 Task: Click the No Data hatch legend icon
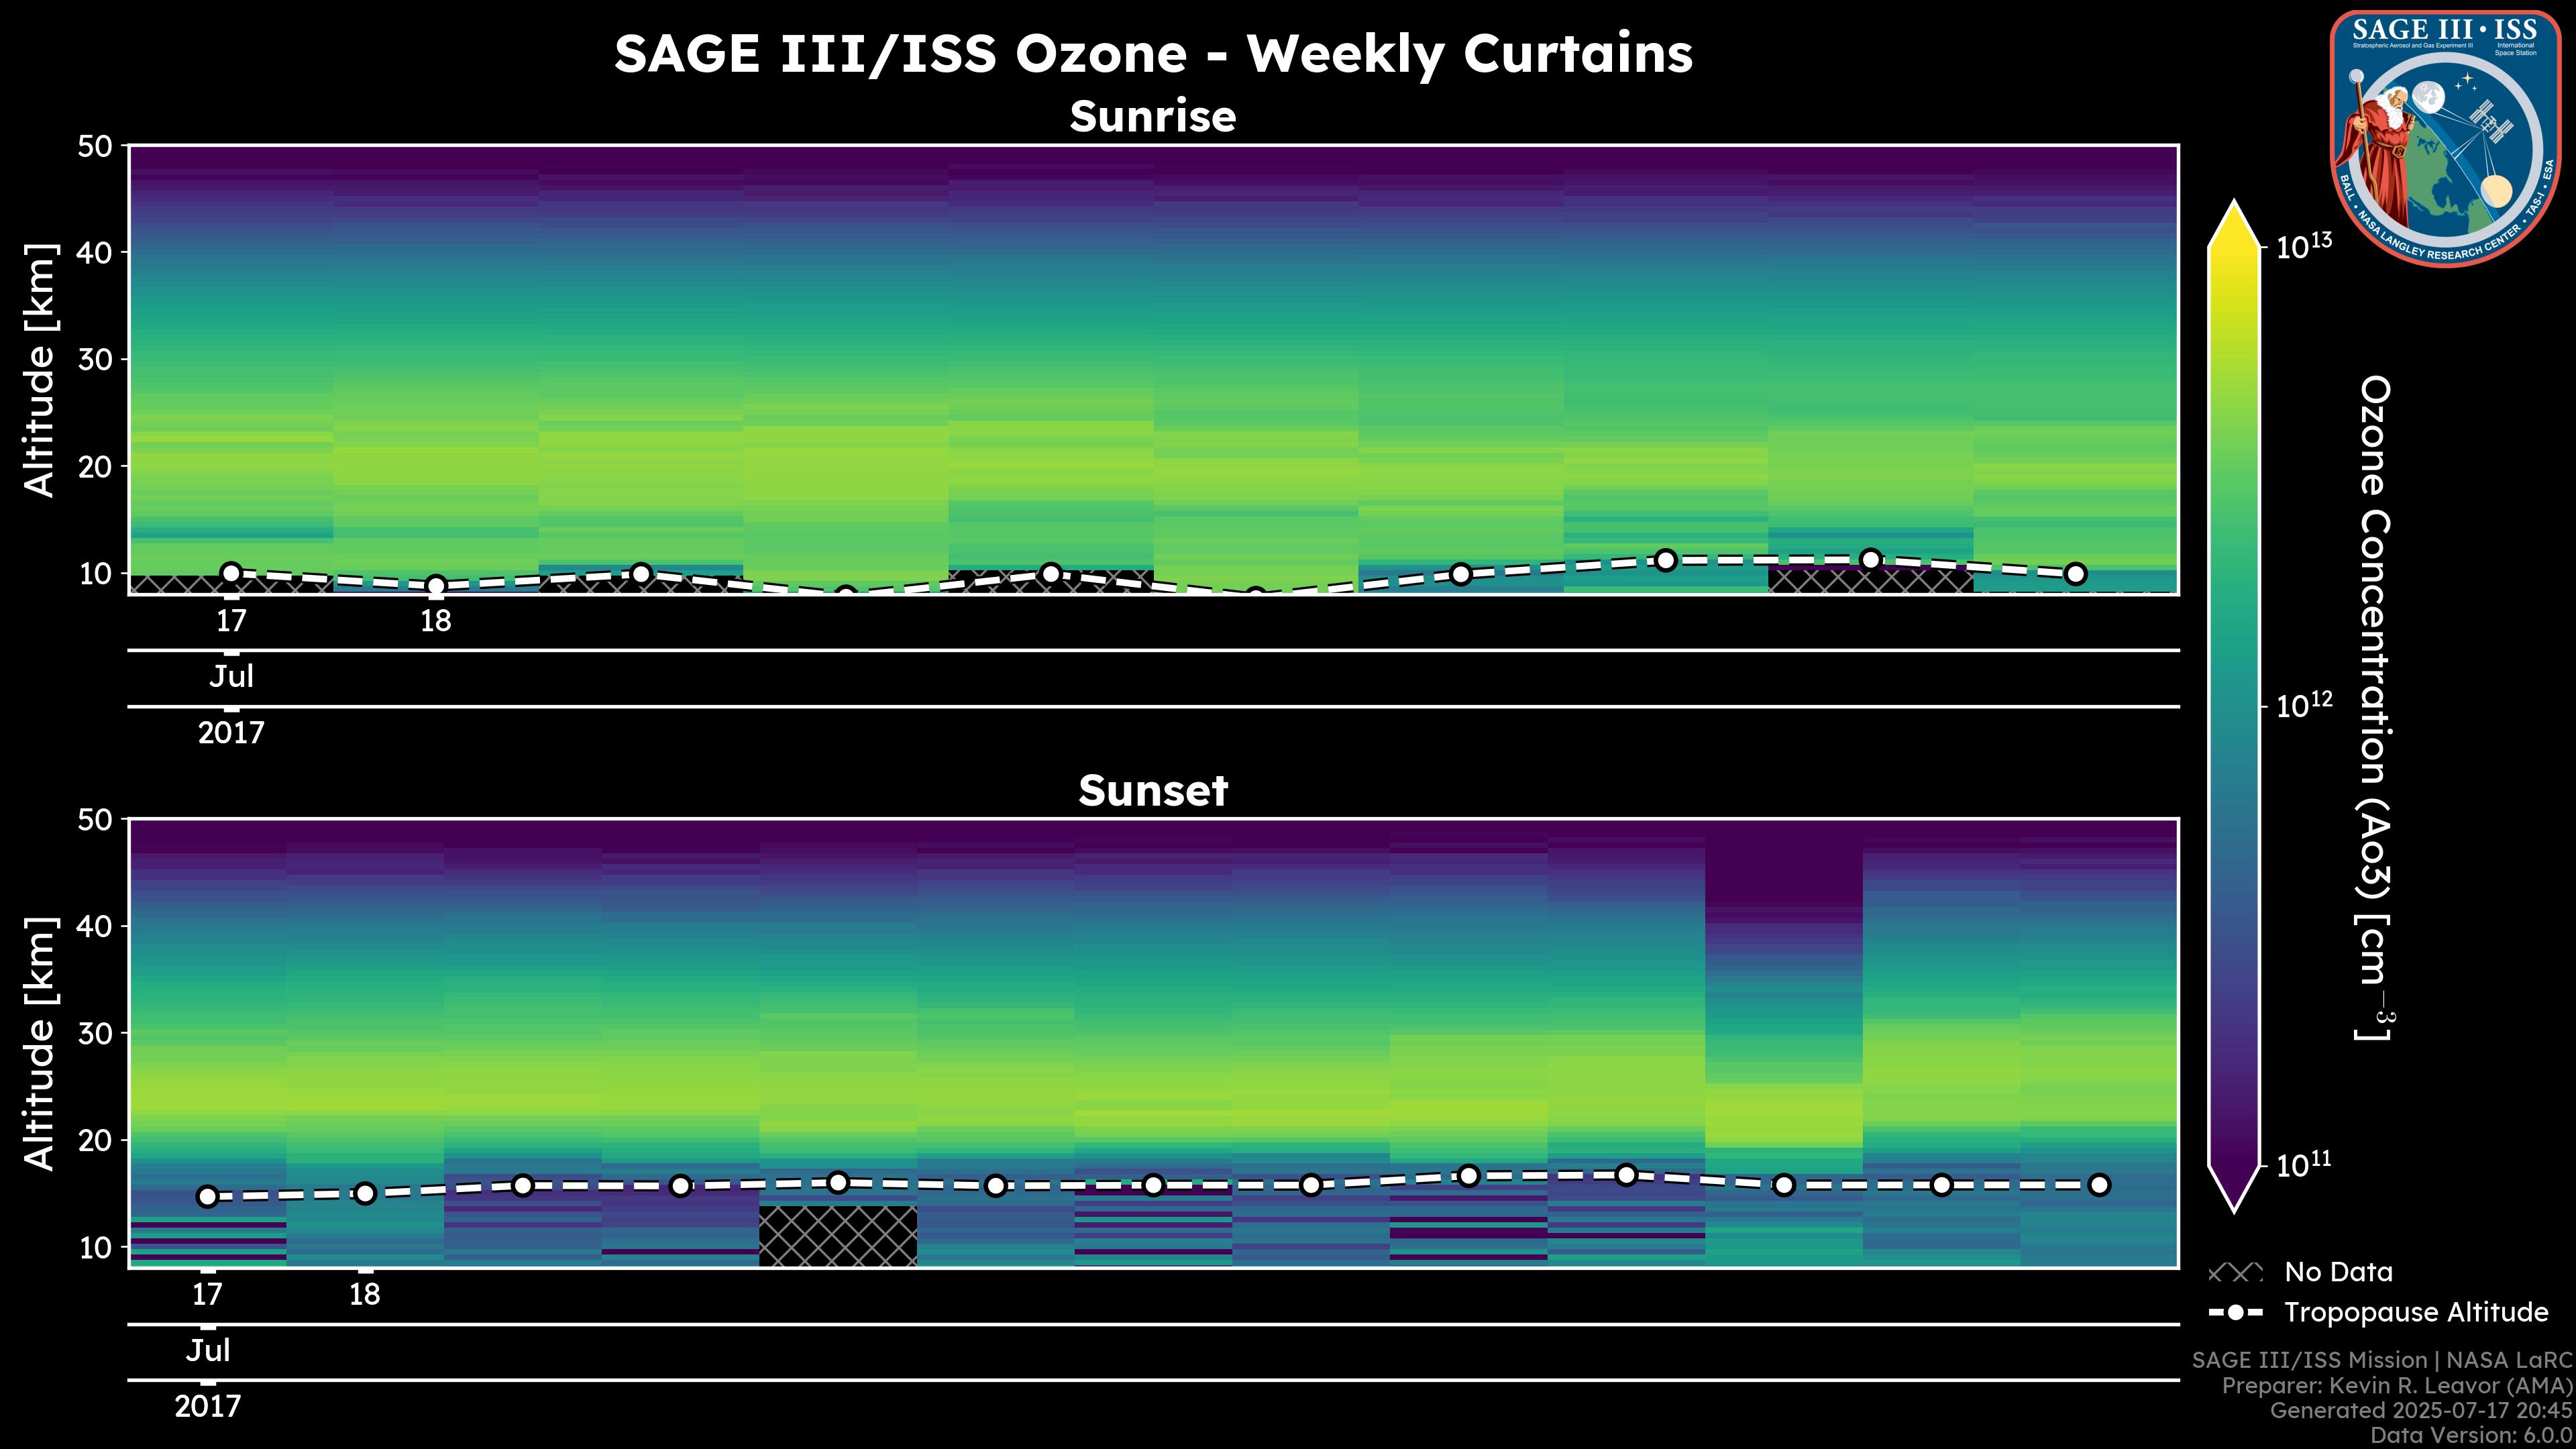pos(2235,1273)
